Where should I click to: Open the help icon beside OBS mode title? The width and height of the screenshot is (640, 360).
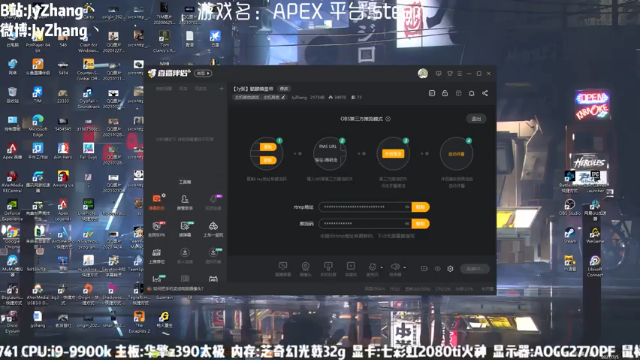tap(388, 119)
